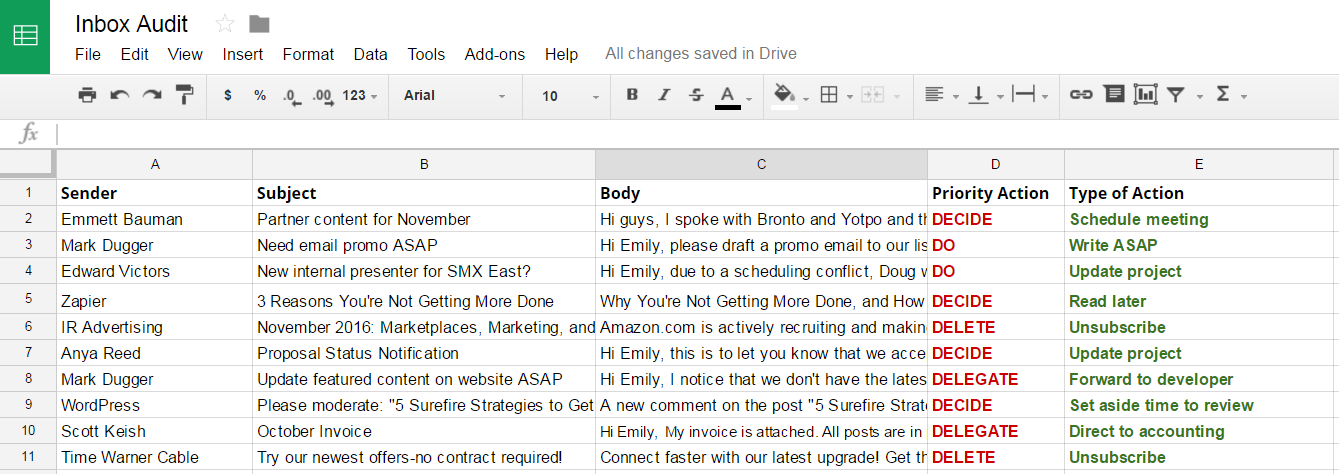Select 'Schedule meeting' cell
The width and height of the screenshot is (1339, 474).
click(1199, 219)
